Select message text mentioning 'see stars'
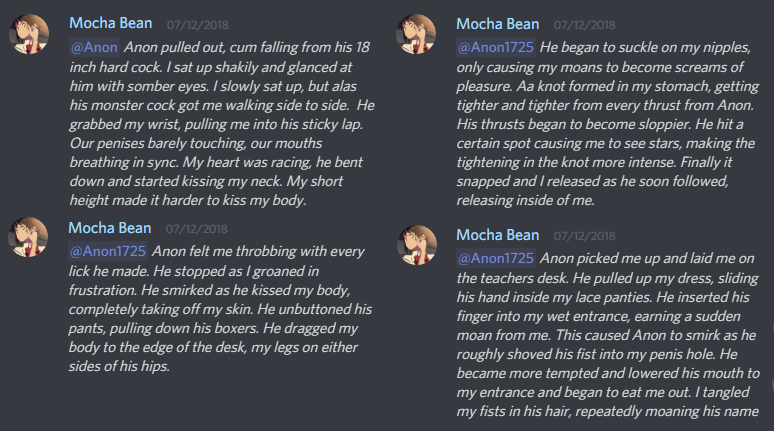This screenshot has height=431, width=774. (608, 123)
